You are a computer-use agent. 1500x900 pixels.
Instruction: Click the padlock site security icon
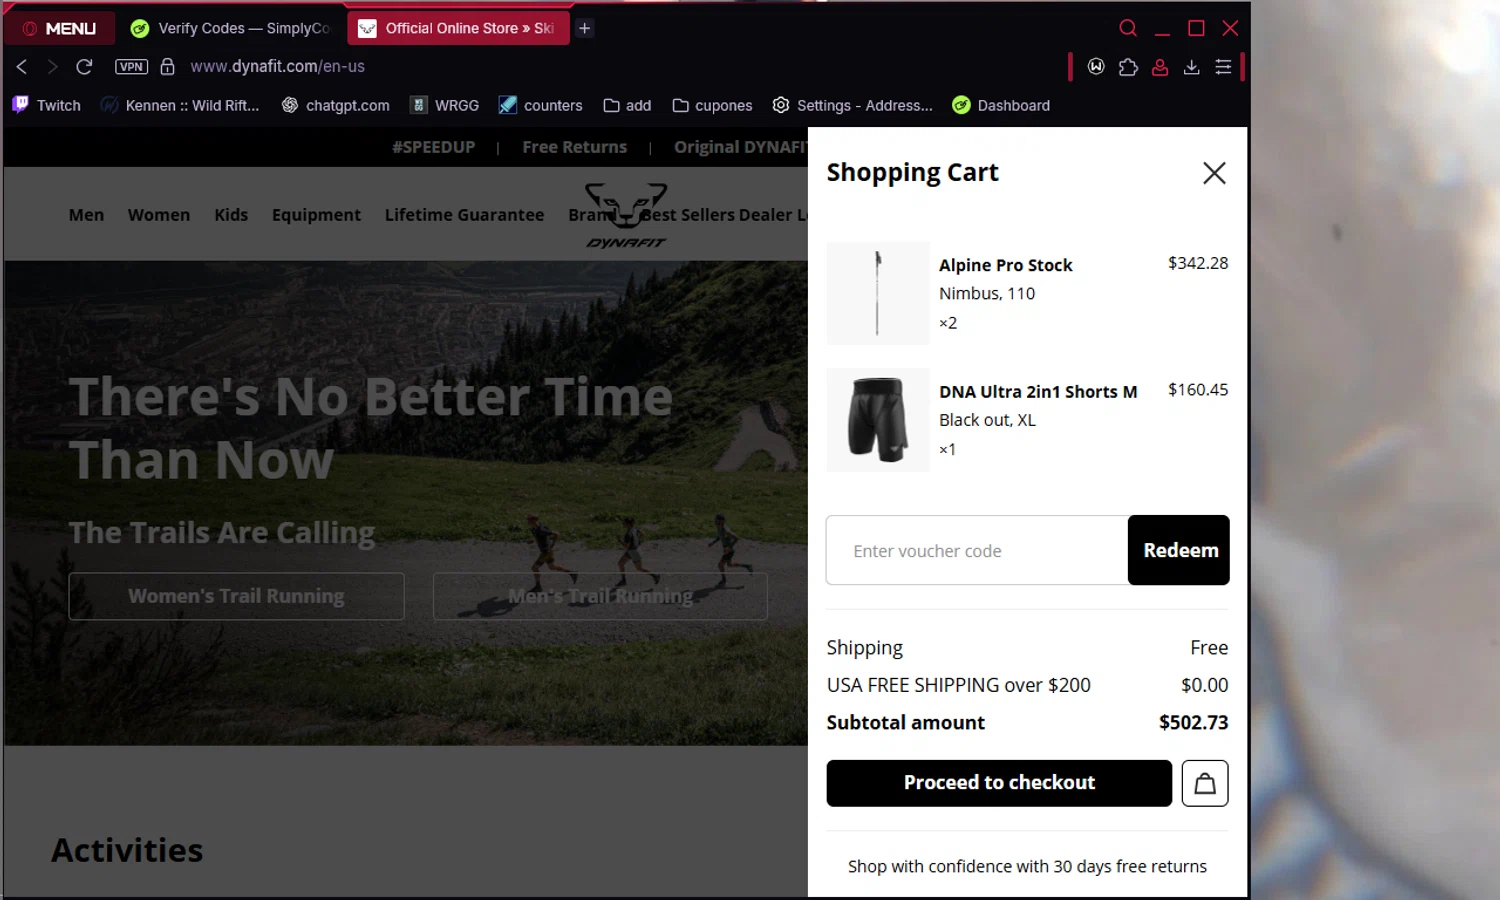tap(168, 66)
